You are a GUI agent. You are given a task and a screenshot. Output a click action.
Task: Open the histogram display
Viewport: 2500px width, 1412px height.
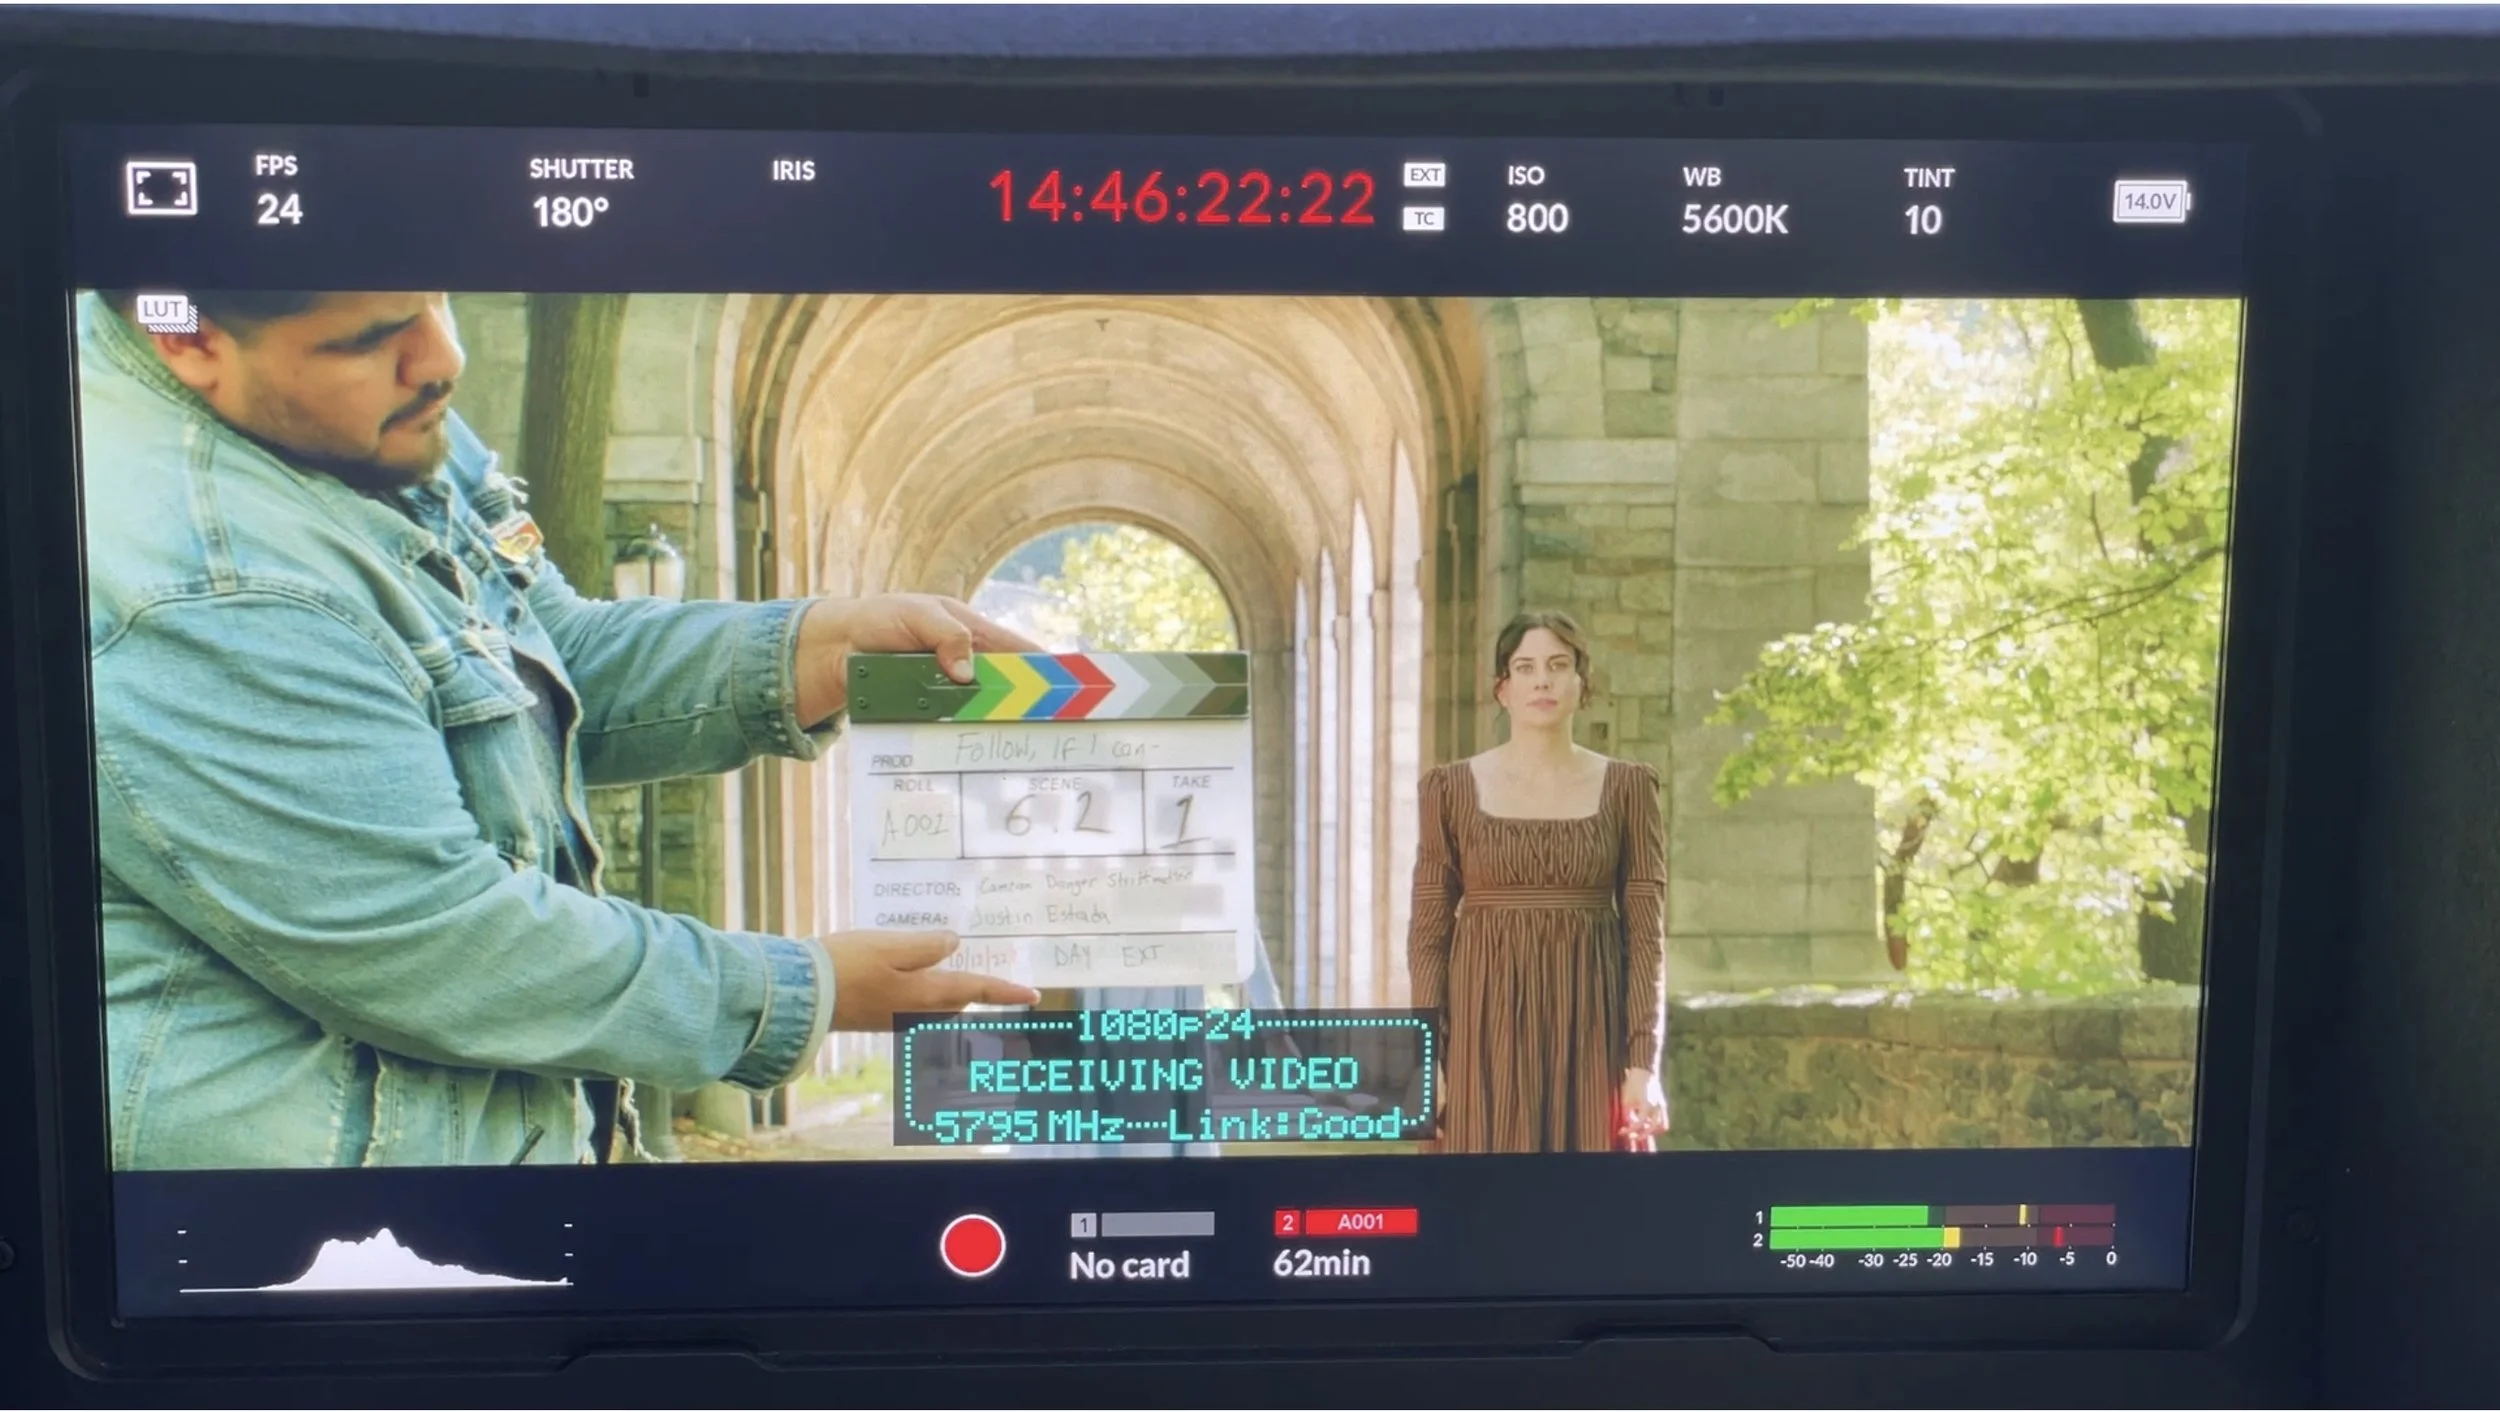(x=375, y=1258)
